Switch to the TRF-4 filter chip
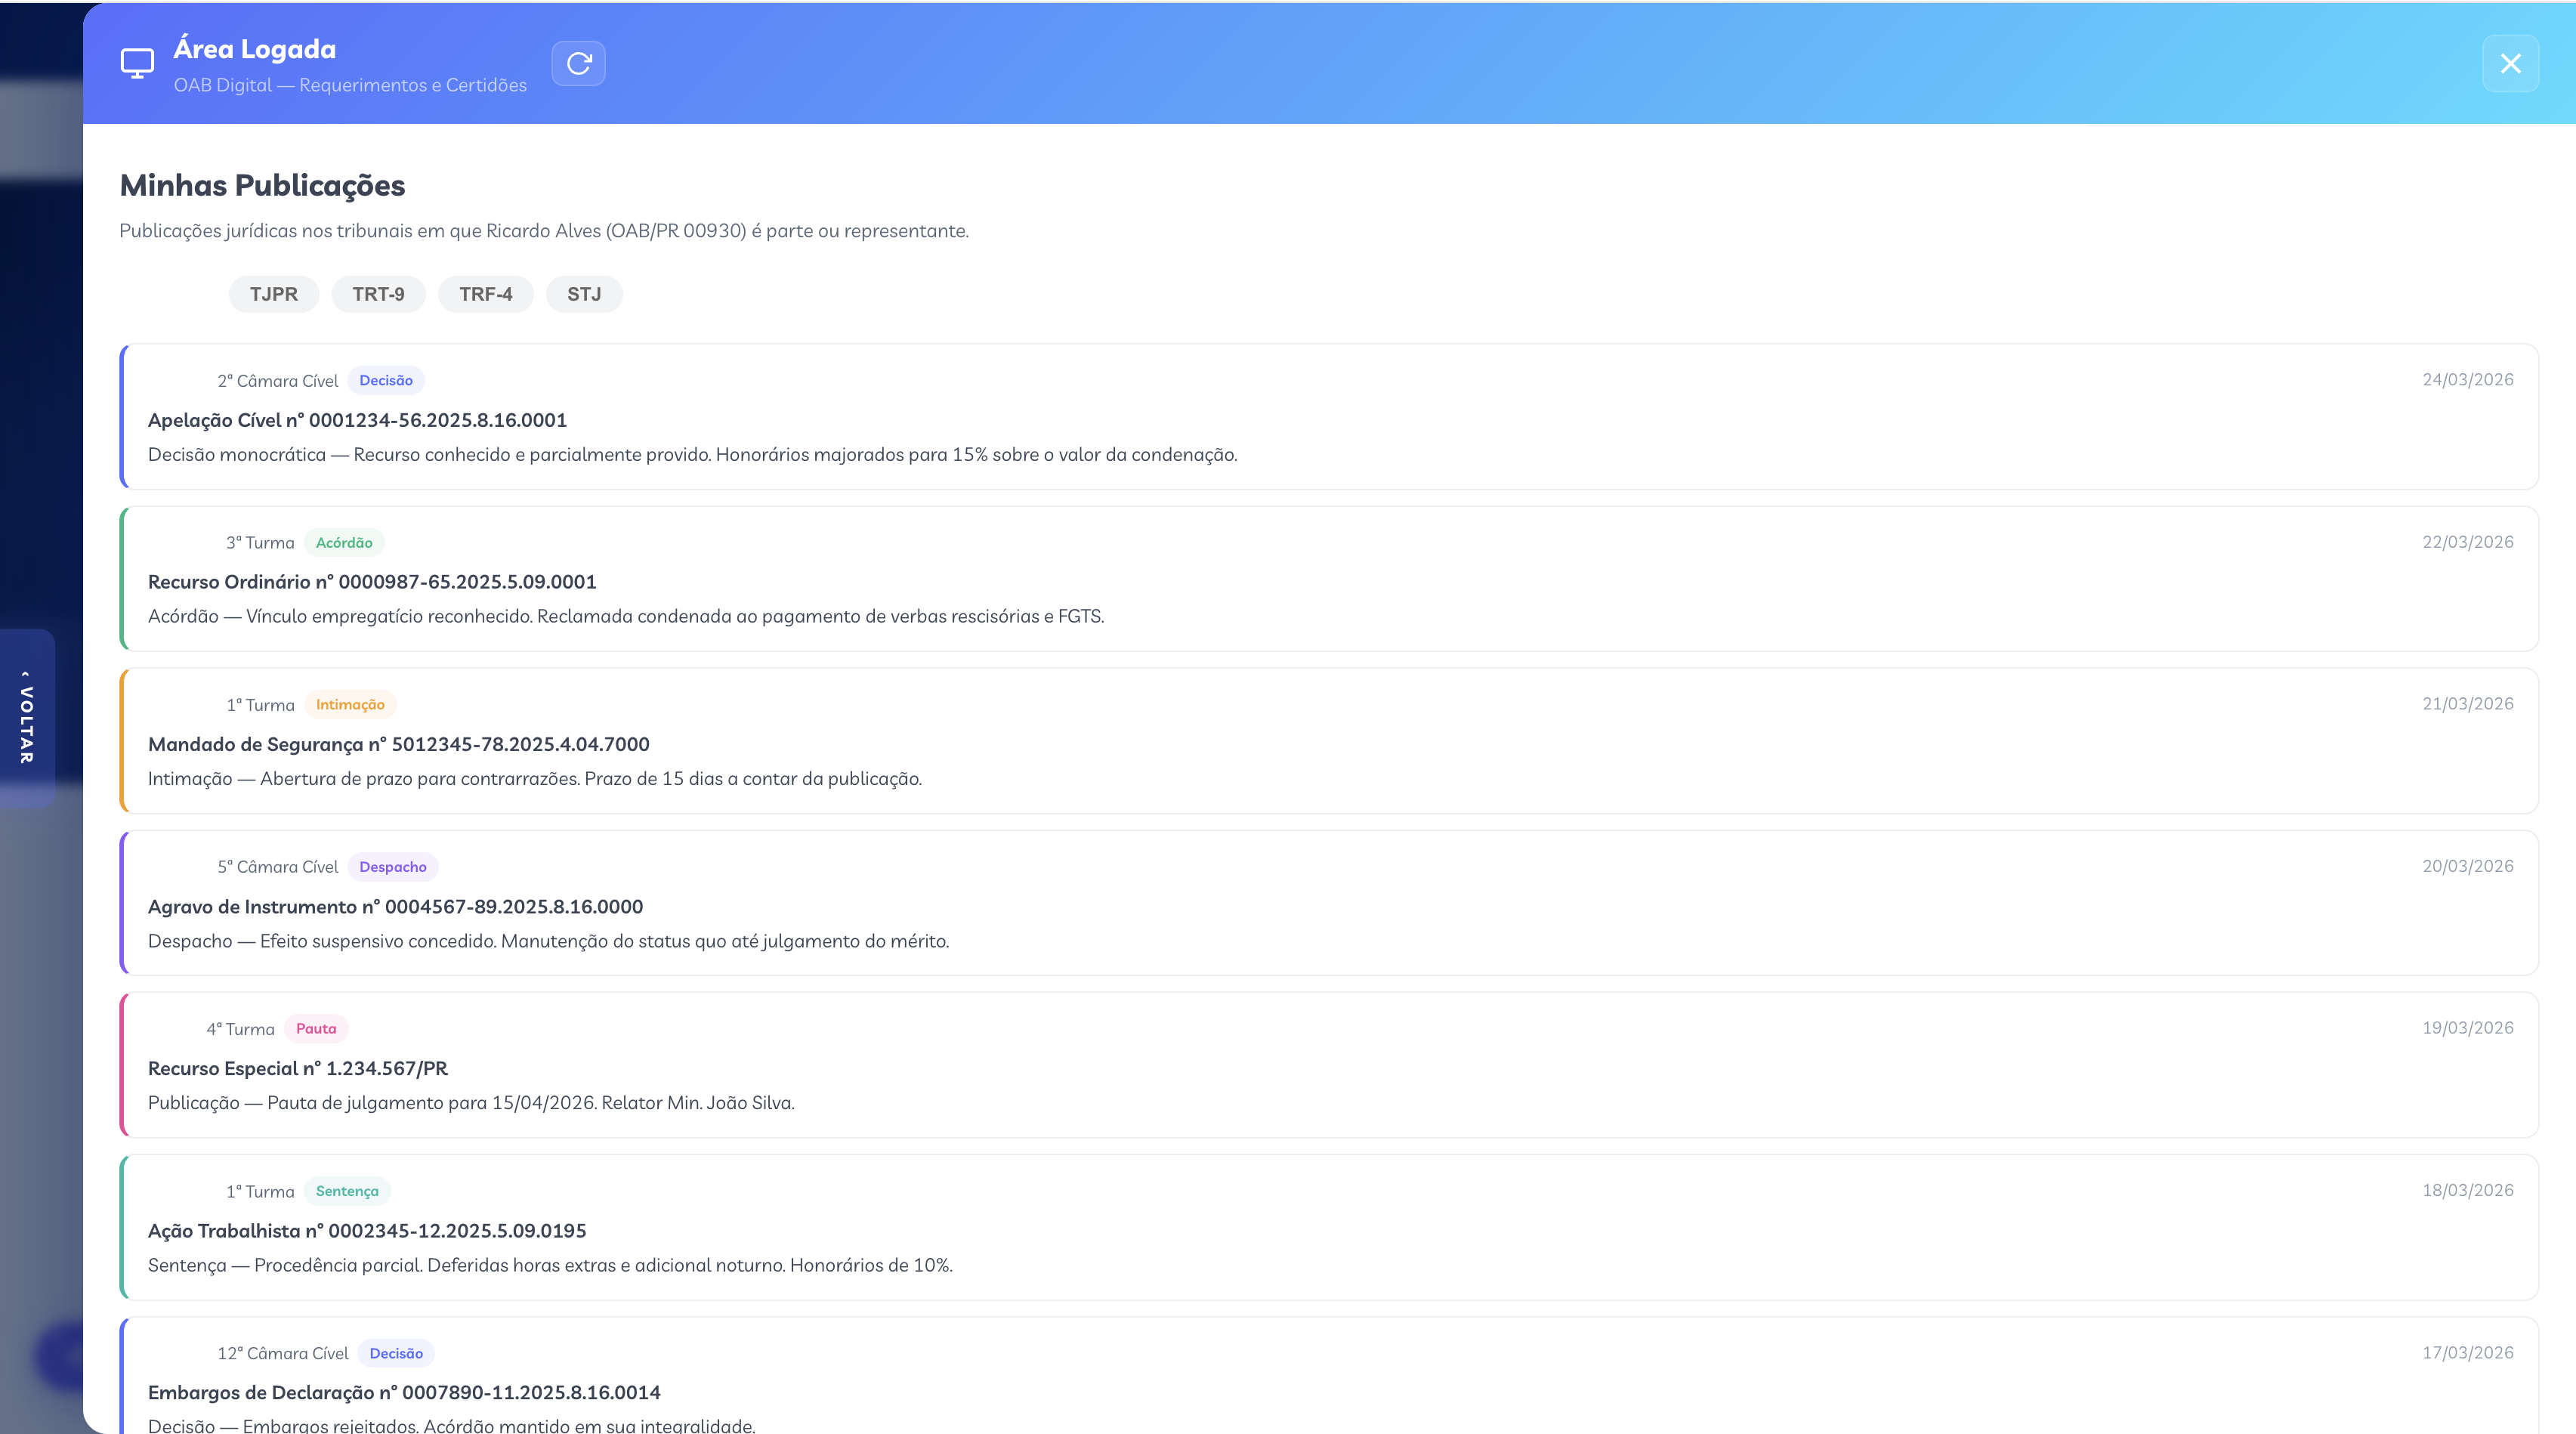The width and height of the screenshot is (2576, 1434). (x=485, y=294)
